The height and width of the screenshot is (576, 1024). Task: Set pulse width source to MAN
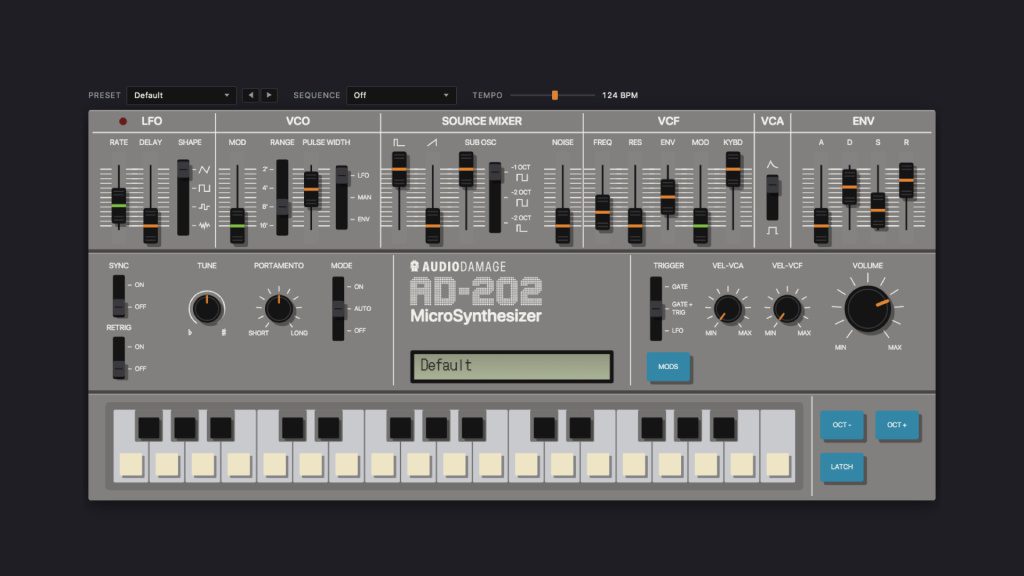tap(364, 197)
